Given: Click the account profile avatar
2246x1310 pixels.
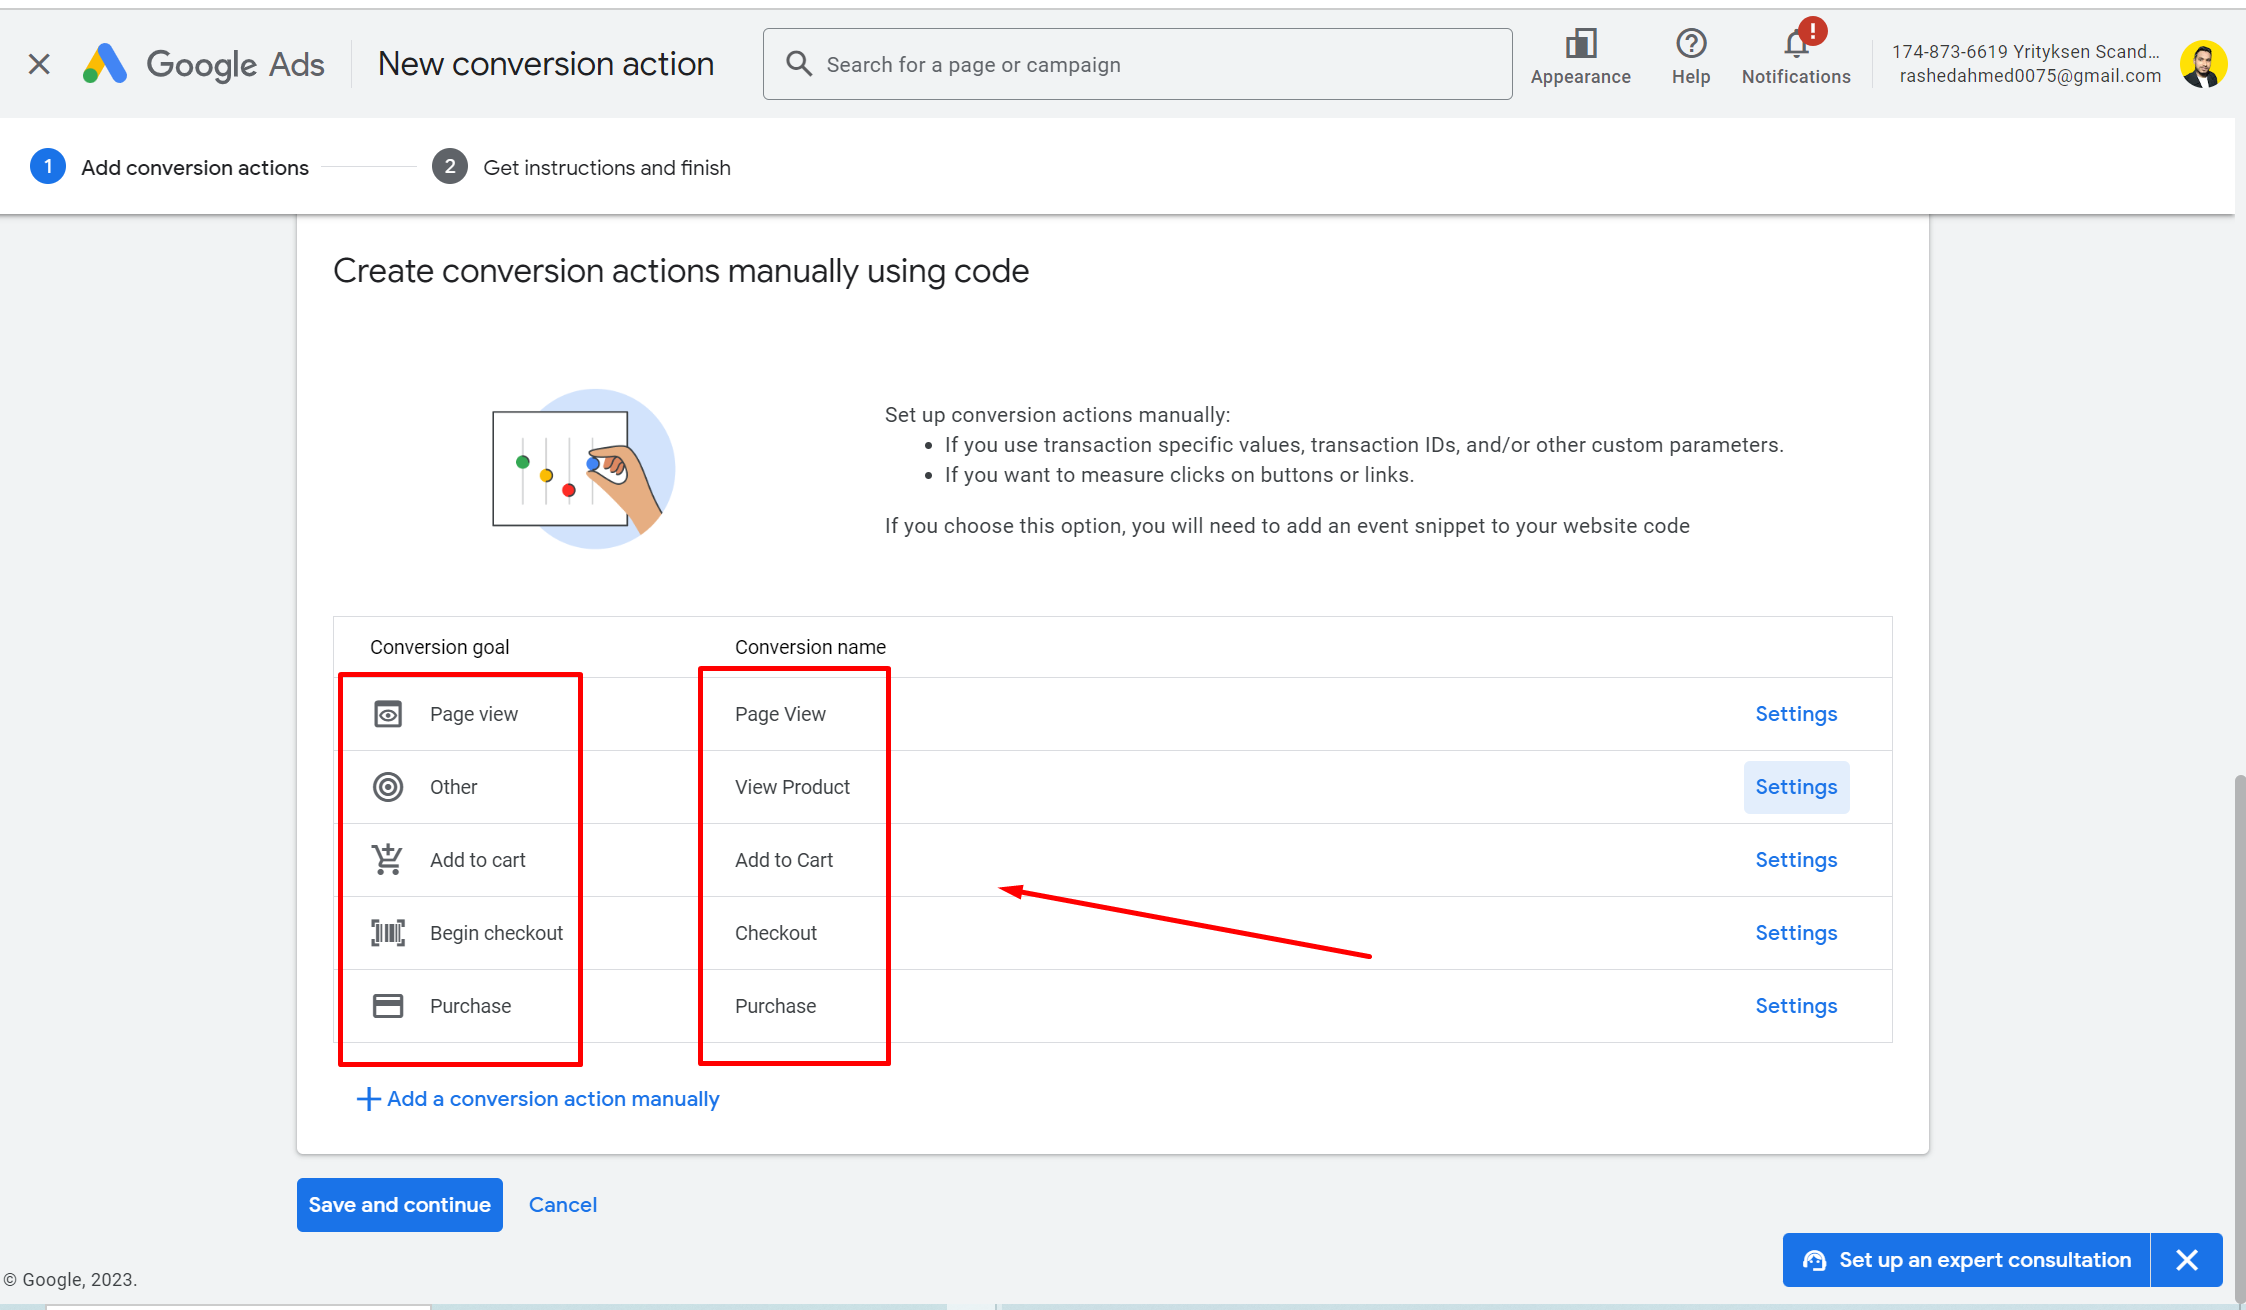Looking at the screenshot, I should (x=2203, y=64).
